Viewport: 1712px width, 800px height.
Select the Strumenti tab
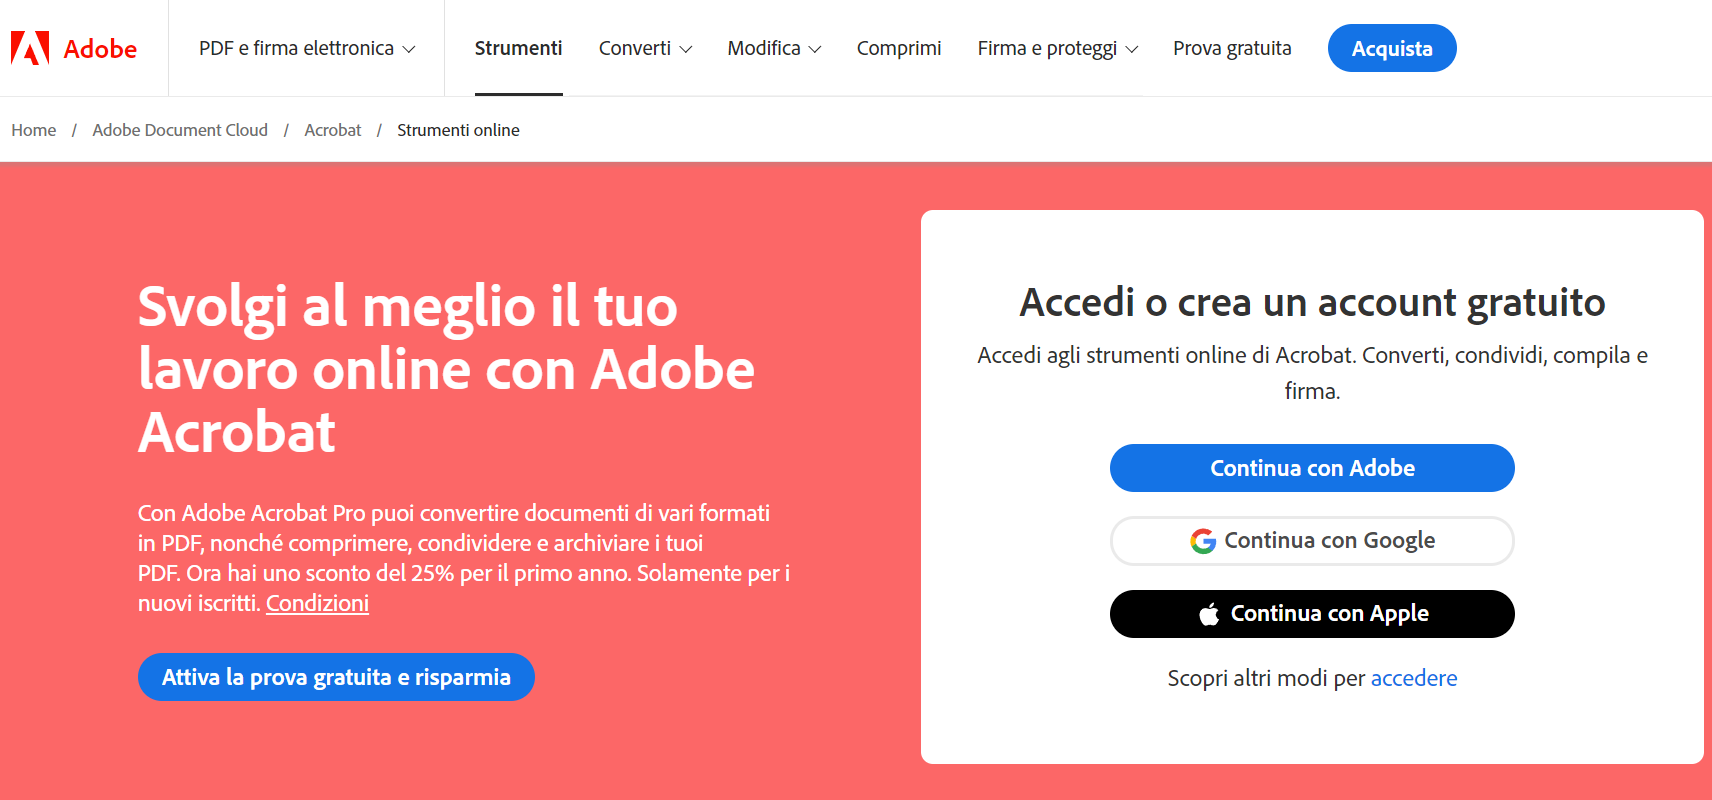tap(518, 47)
